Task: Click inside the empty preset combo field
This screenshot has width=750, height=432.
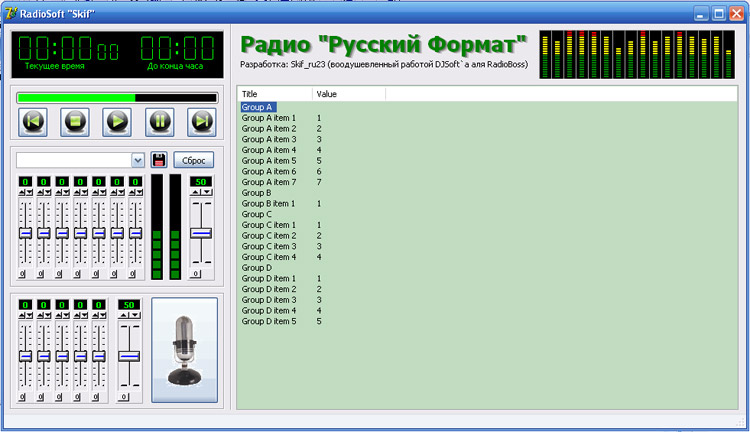Action: pos(74,160)
